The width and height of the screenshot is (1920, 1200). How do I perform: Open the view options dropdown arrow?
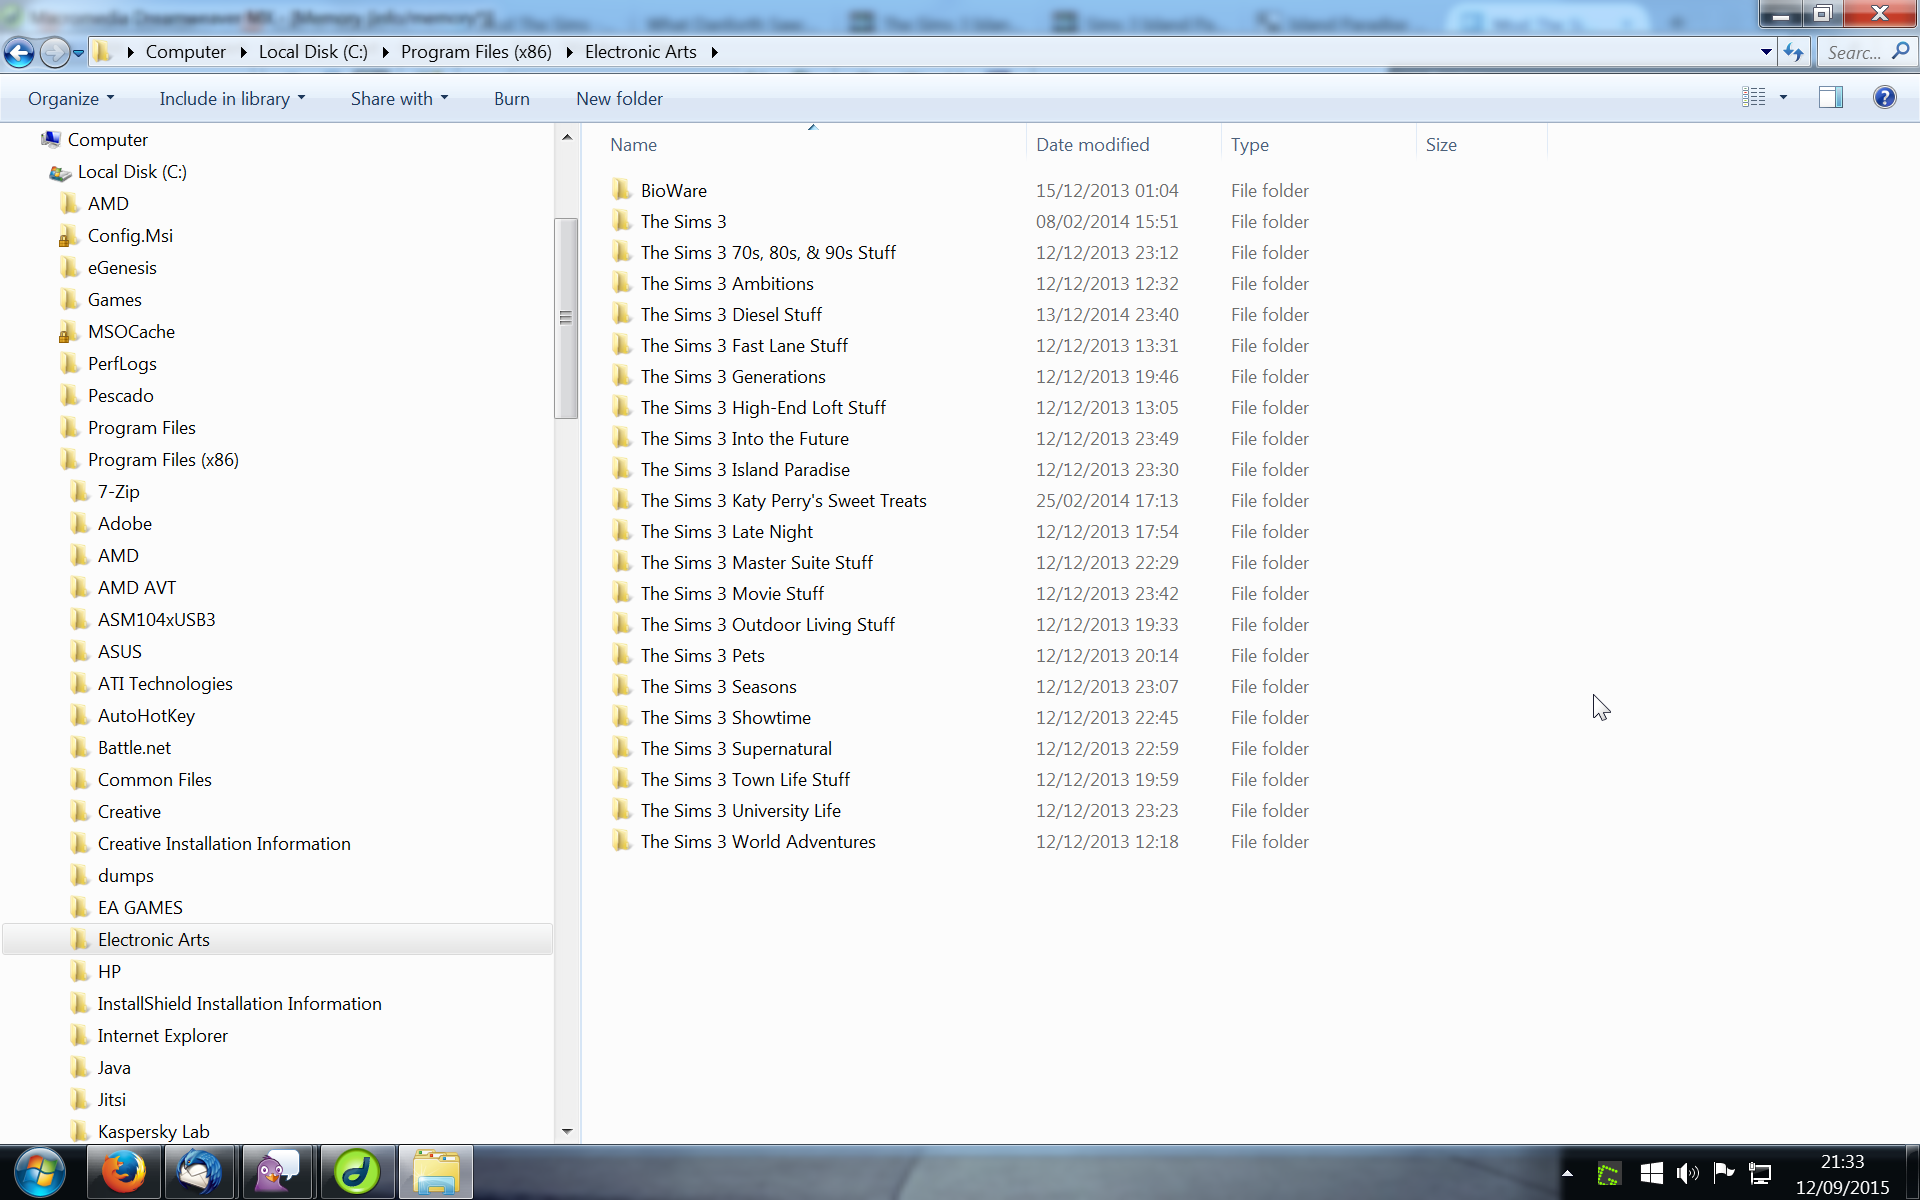(x=1783, y=97)
